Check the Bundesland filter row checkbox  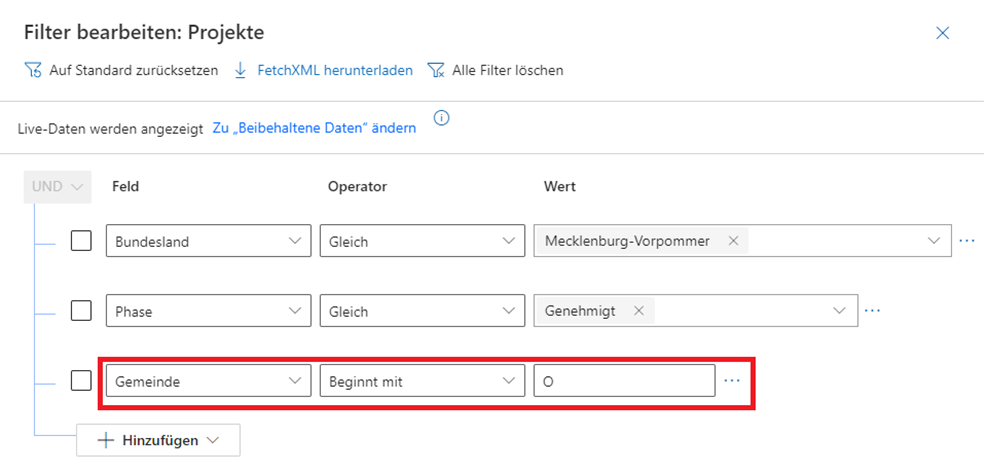(81, 241)
